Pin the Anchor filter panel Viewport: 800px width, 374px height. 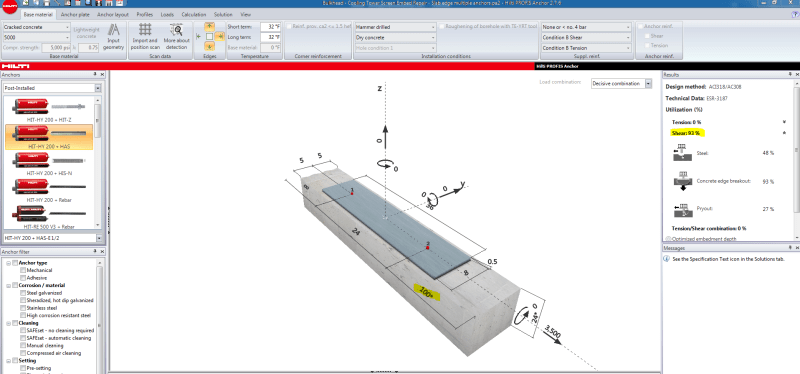click(x=95, y=252)
